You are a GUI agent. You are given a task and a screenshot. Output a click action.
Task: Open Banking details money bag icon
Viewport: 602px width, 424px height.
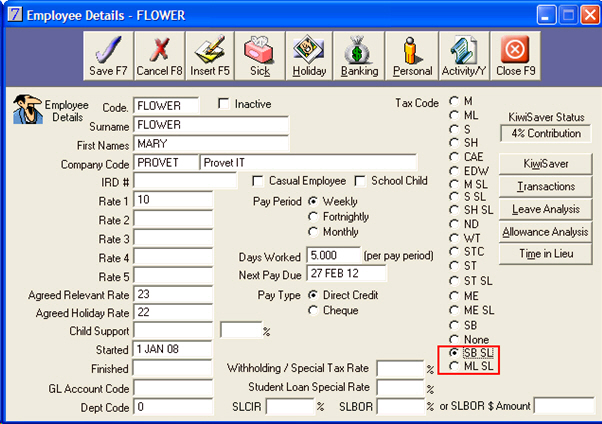(359, 56)
